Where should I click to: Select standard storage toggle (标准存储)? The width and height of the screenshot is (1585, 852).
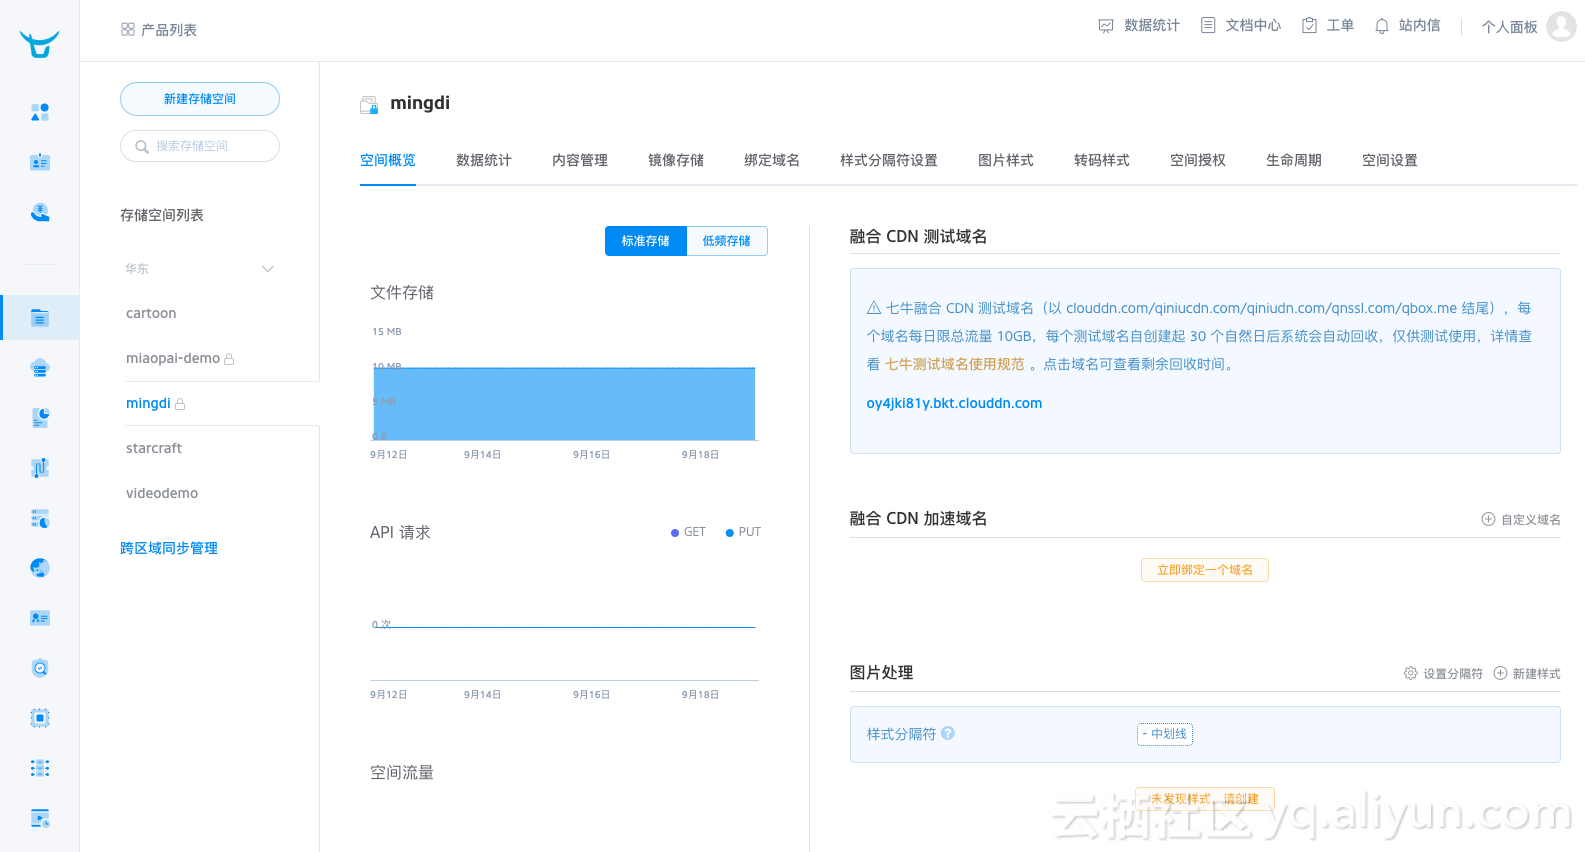coord(645,241)
